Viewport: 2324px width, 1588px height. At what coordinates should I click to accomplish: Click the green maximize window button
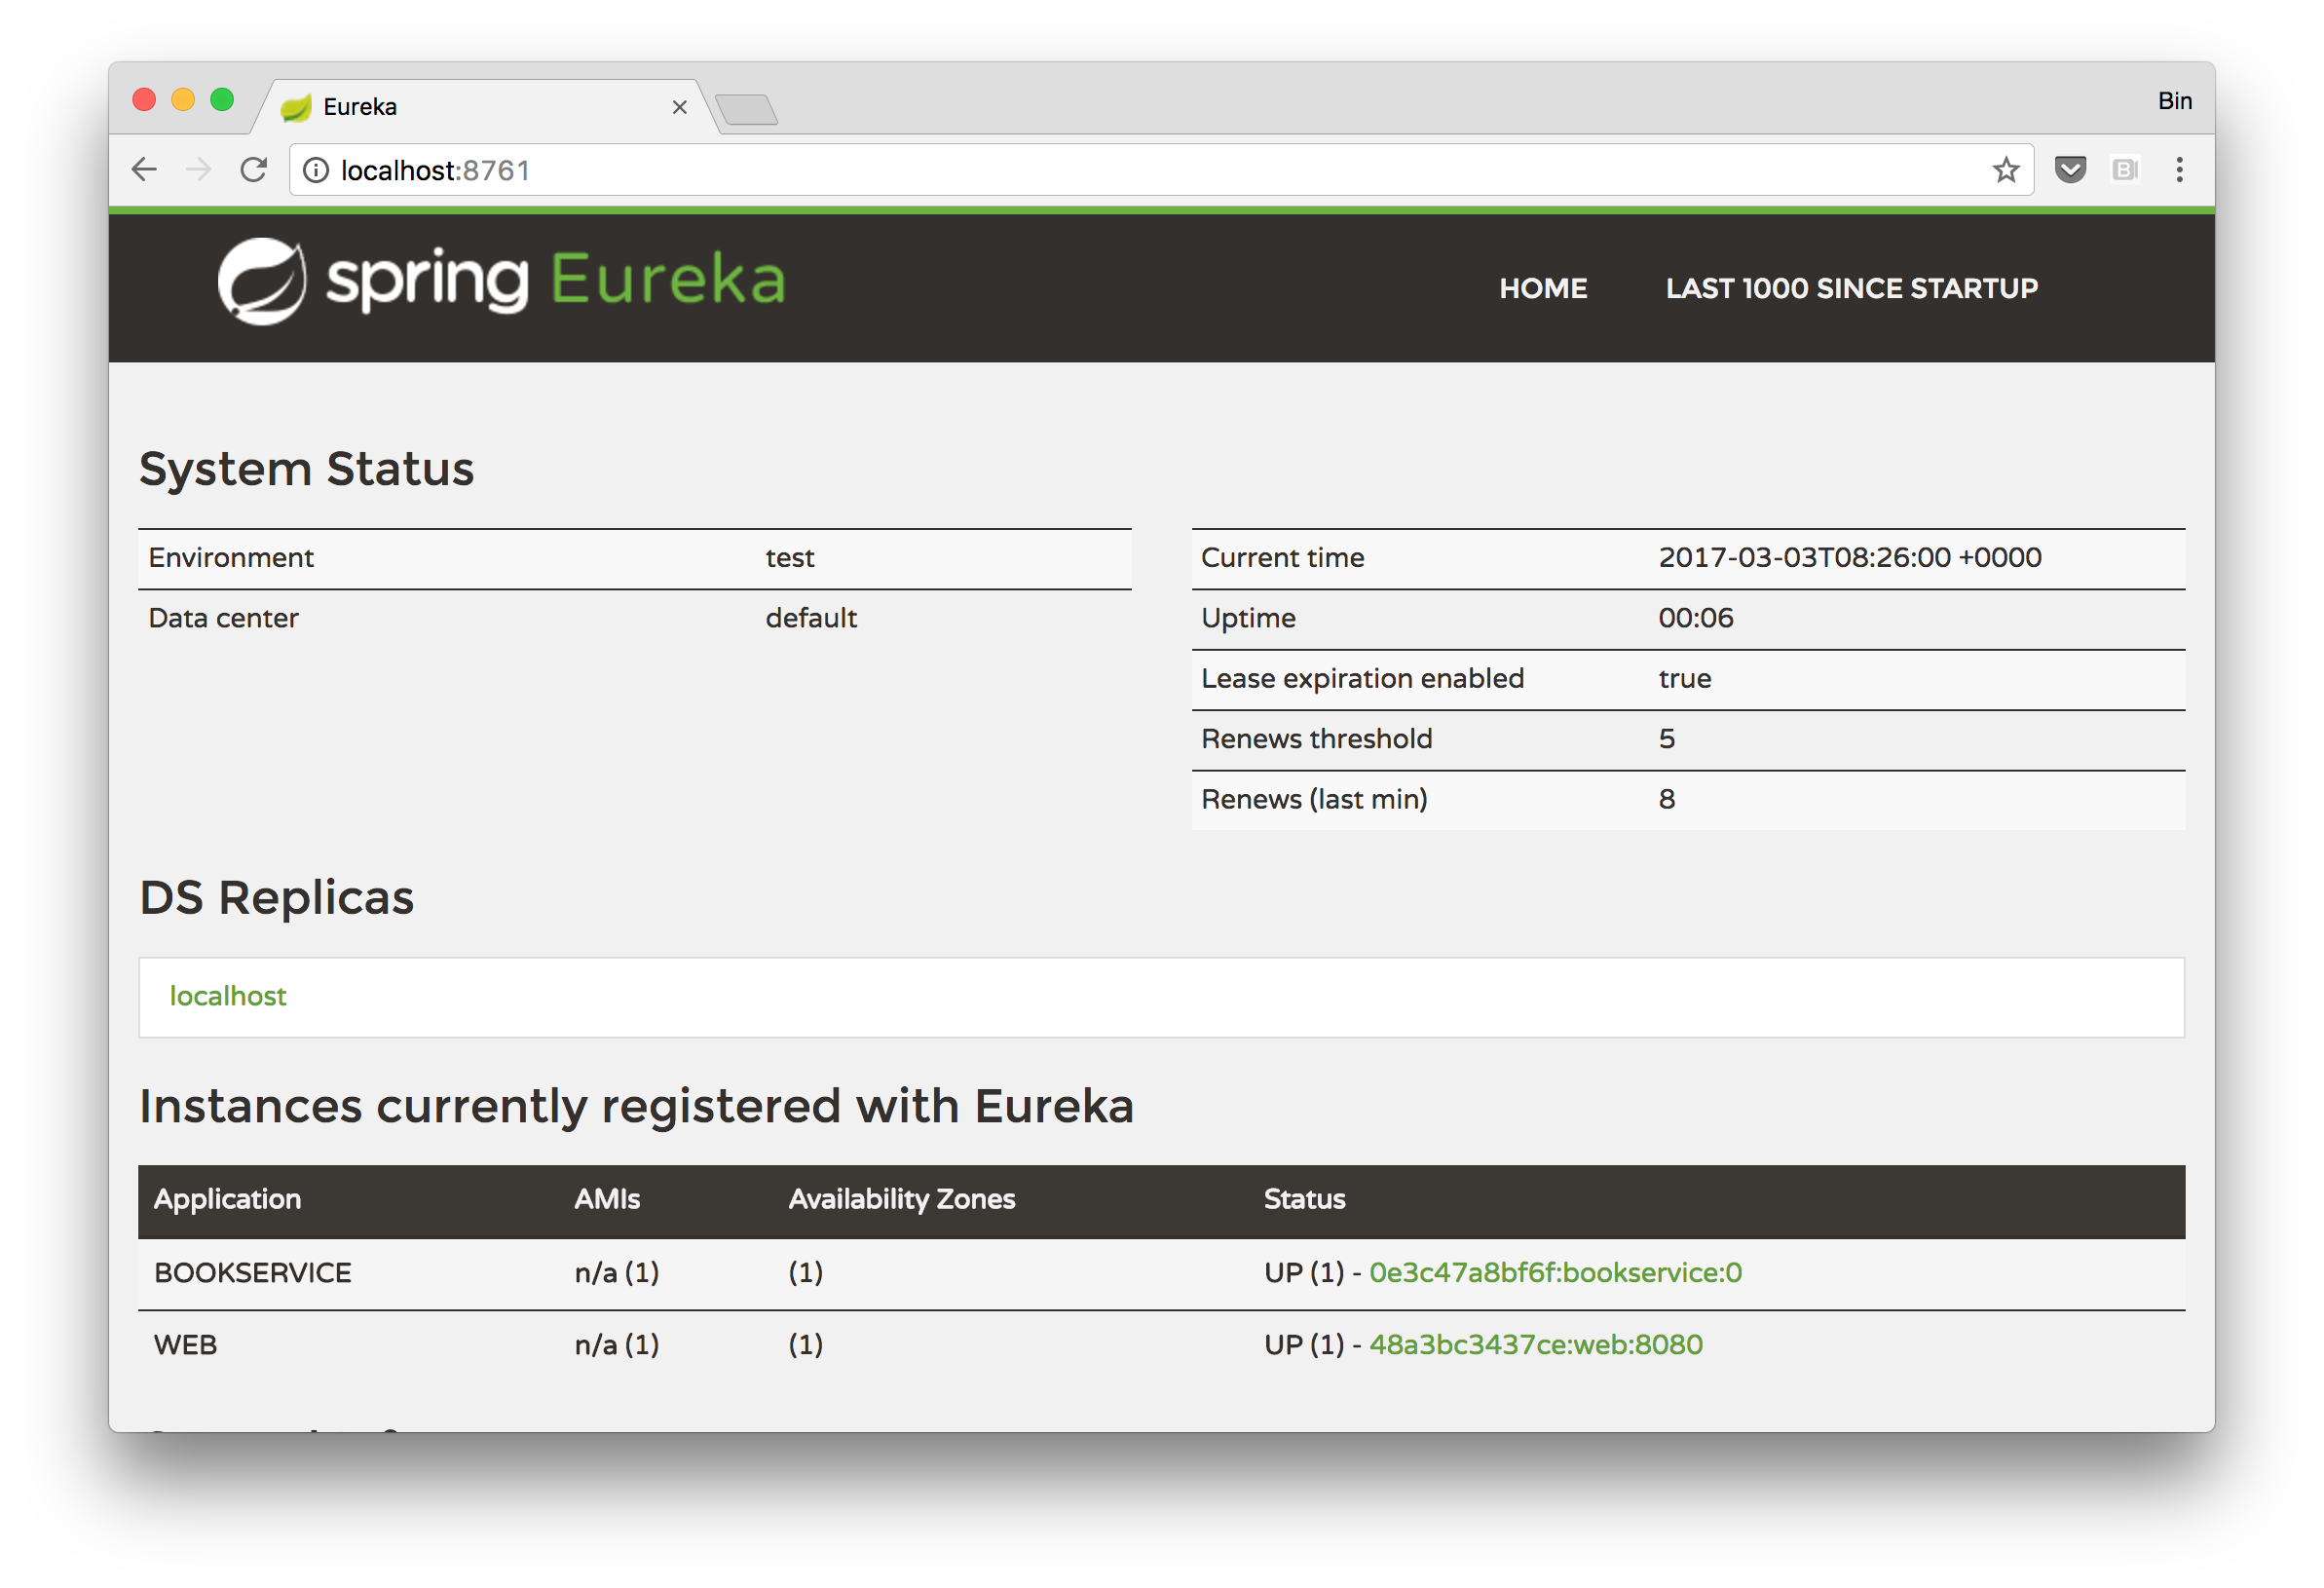tap(222, 100)
